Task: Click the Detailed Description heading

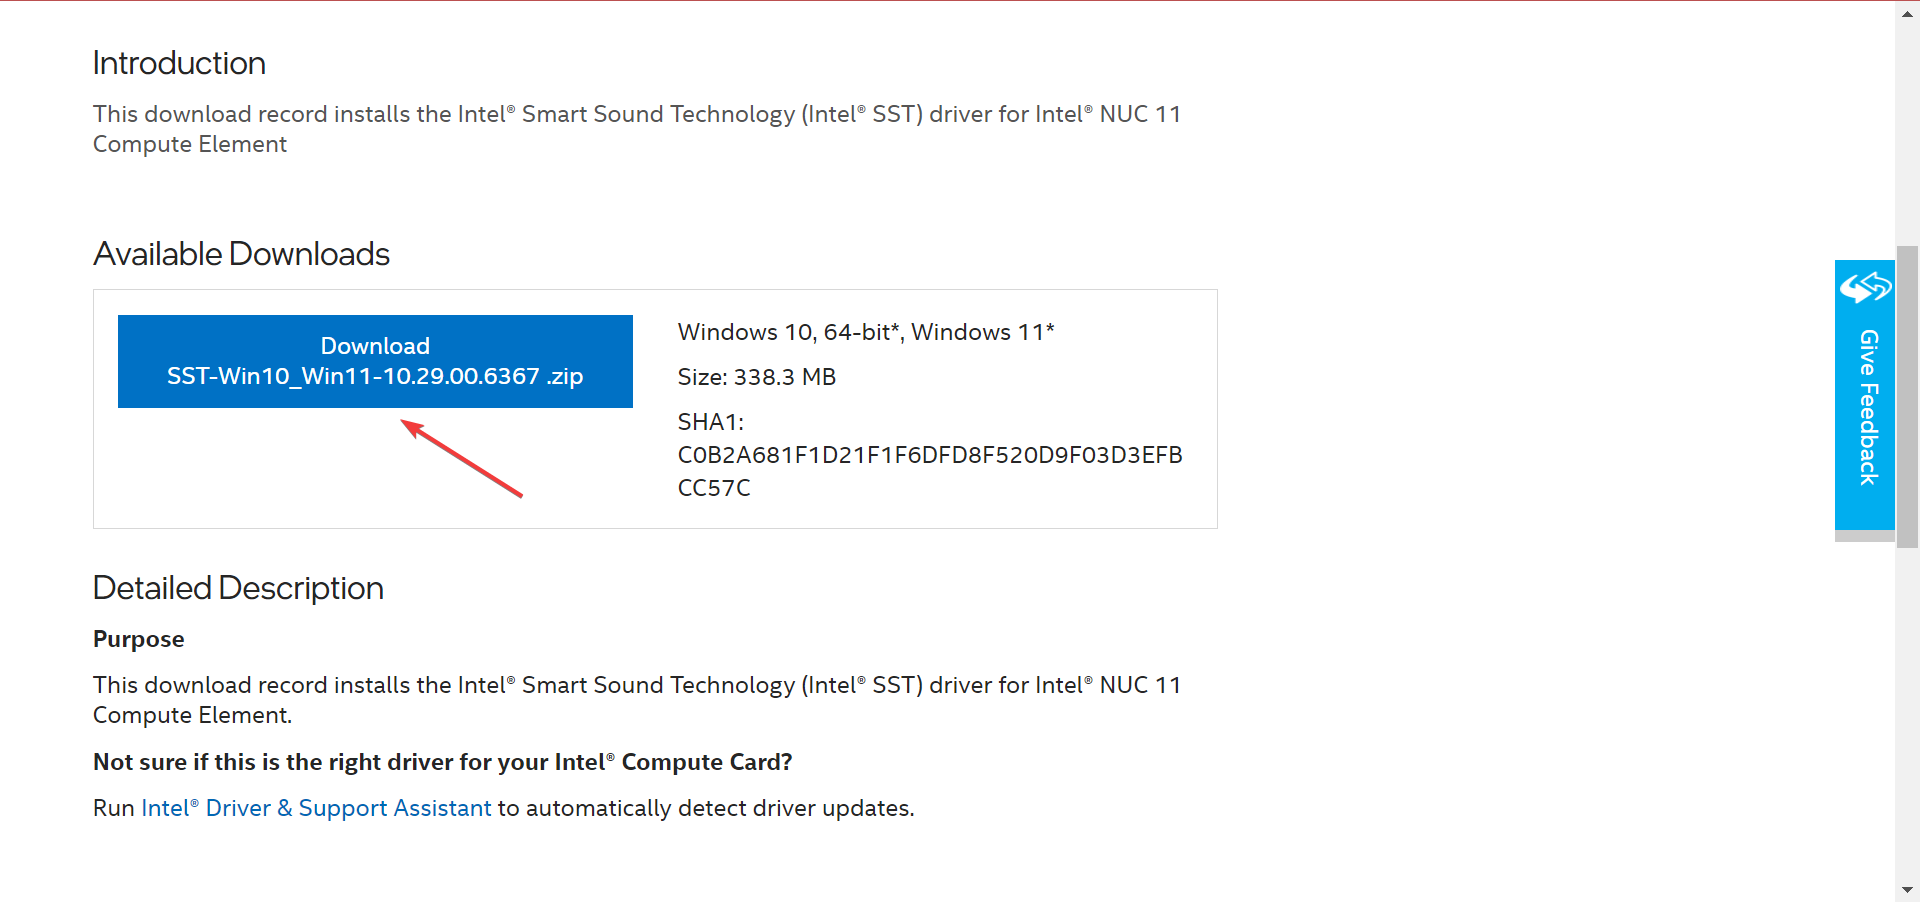Action: tap(238, 588)
